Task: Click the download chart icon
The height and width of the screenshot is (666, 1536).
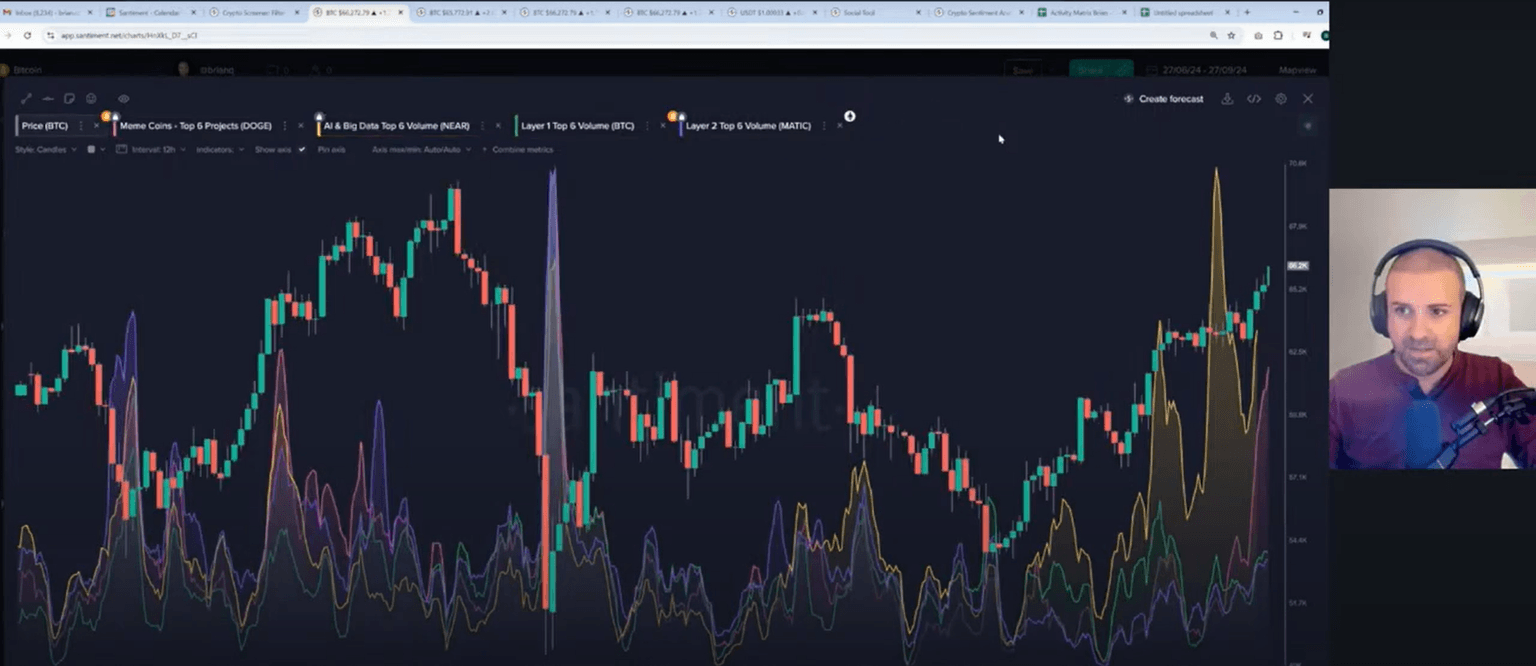Action: tap(1227, 99)
